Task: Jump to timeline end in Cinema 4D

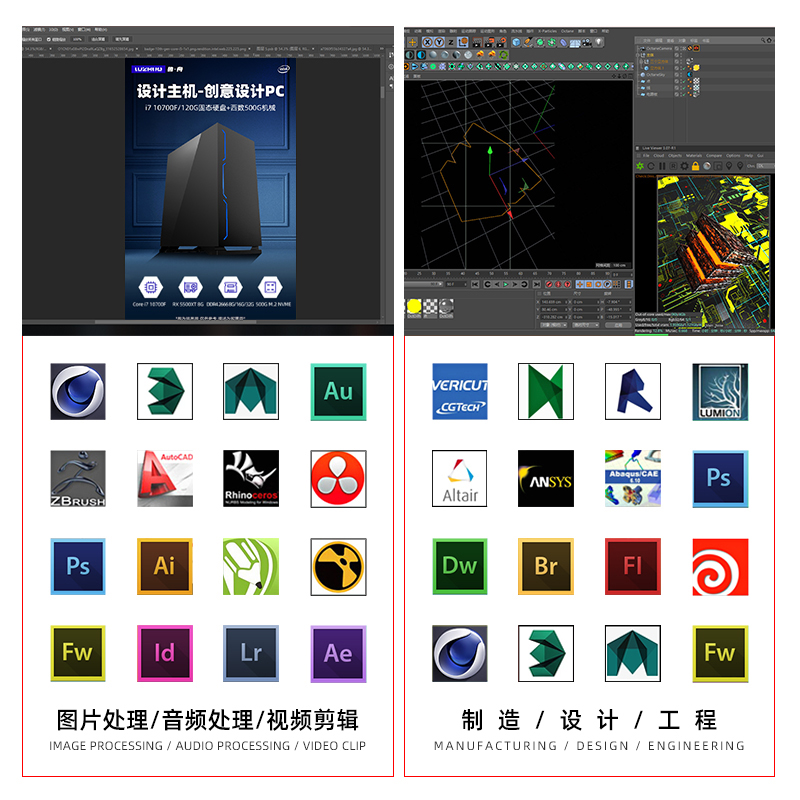Action: pos(537,285)
